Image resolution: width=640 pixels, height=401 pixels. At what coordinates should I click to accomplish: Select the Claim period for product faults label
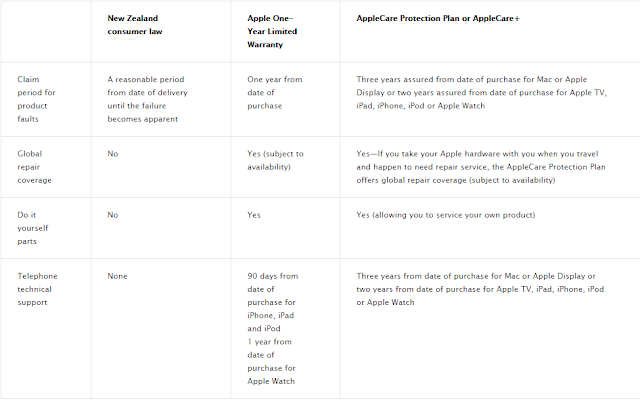(x=36, y=97)
